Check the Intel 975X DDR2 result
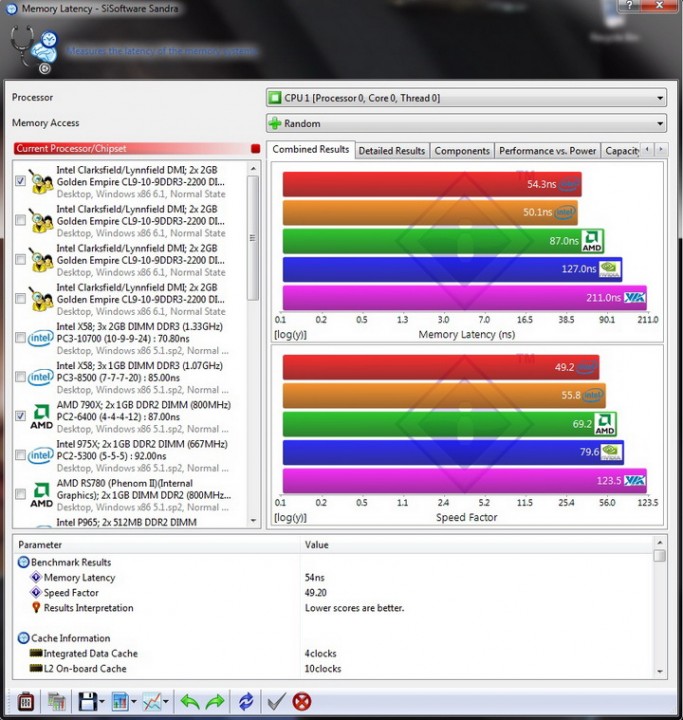The height and width of the screenshot is (720, 683). pos(20,455)
